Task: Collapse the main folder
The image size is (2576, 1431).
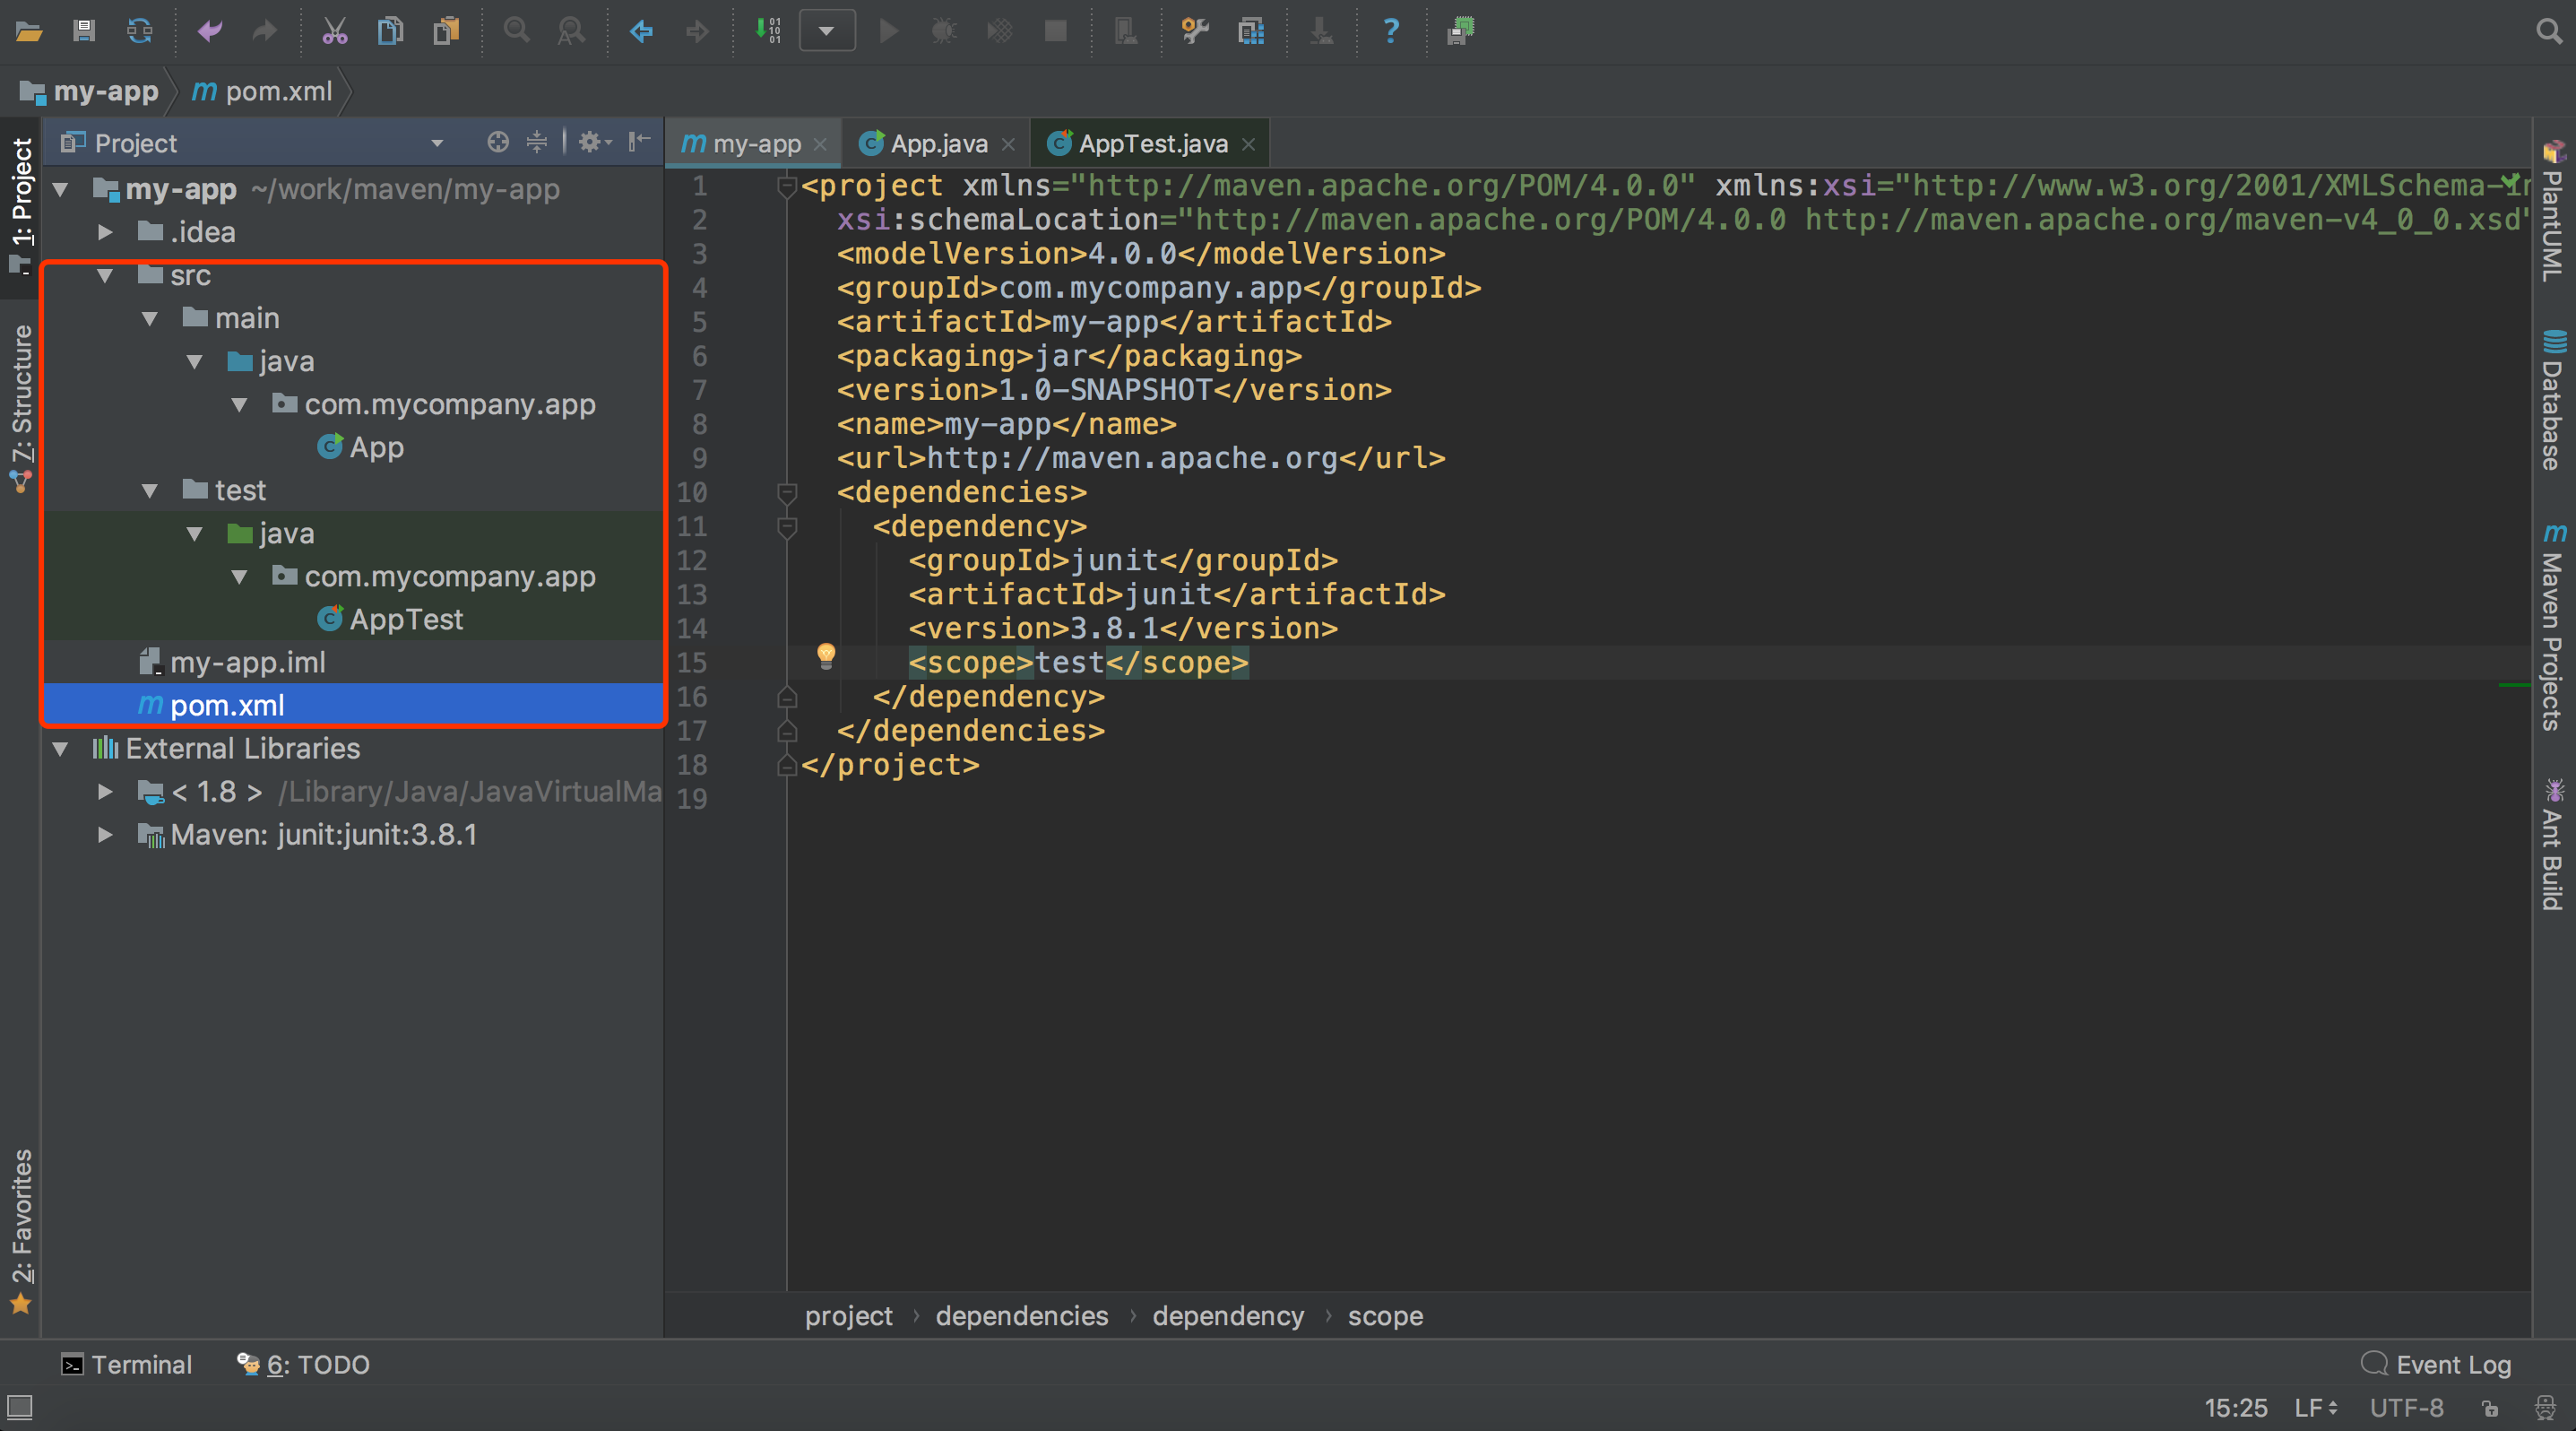Action: point(150,318)
